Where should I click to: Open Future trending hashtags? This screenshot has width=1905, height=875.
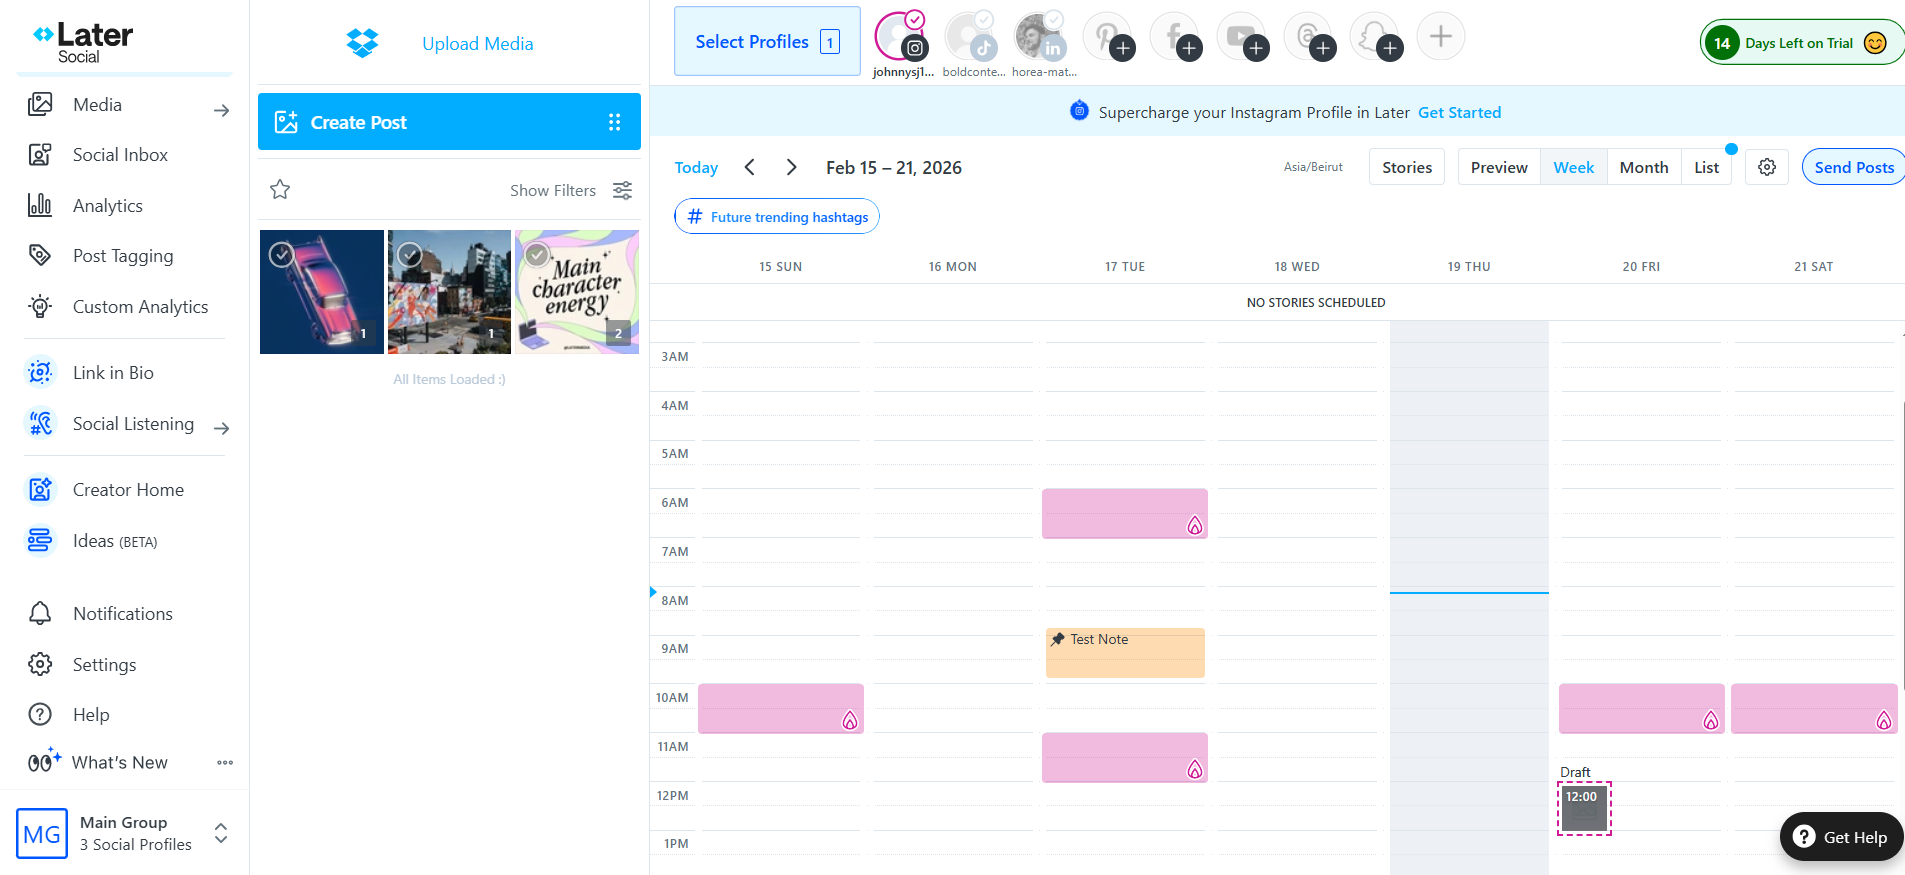click(x=777, y=217)
